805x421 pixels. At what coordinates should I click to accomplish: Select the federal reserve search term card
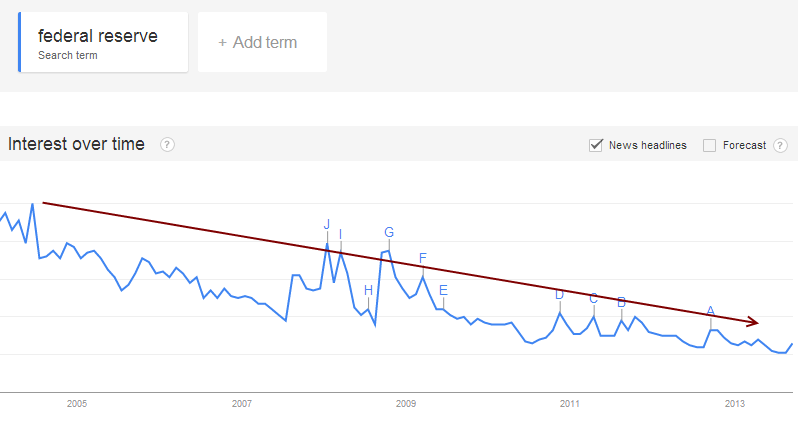tap(103, 42)
